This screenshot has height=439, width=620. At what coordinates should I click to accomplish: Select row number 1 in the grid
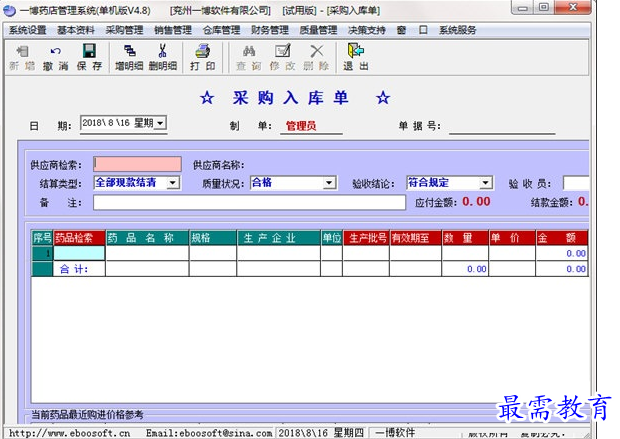pos(42,253)
